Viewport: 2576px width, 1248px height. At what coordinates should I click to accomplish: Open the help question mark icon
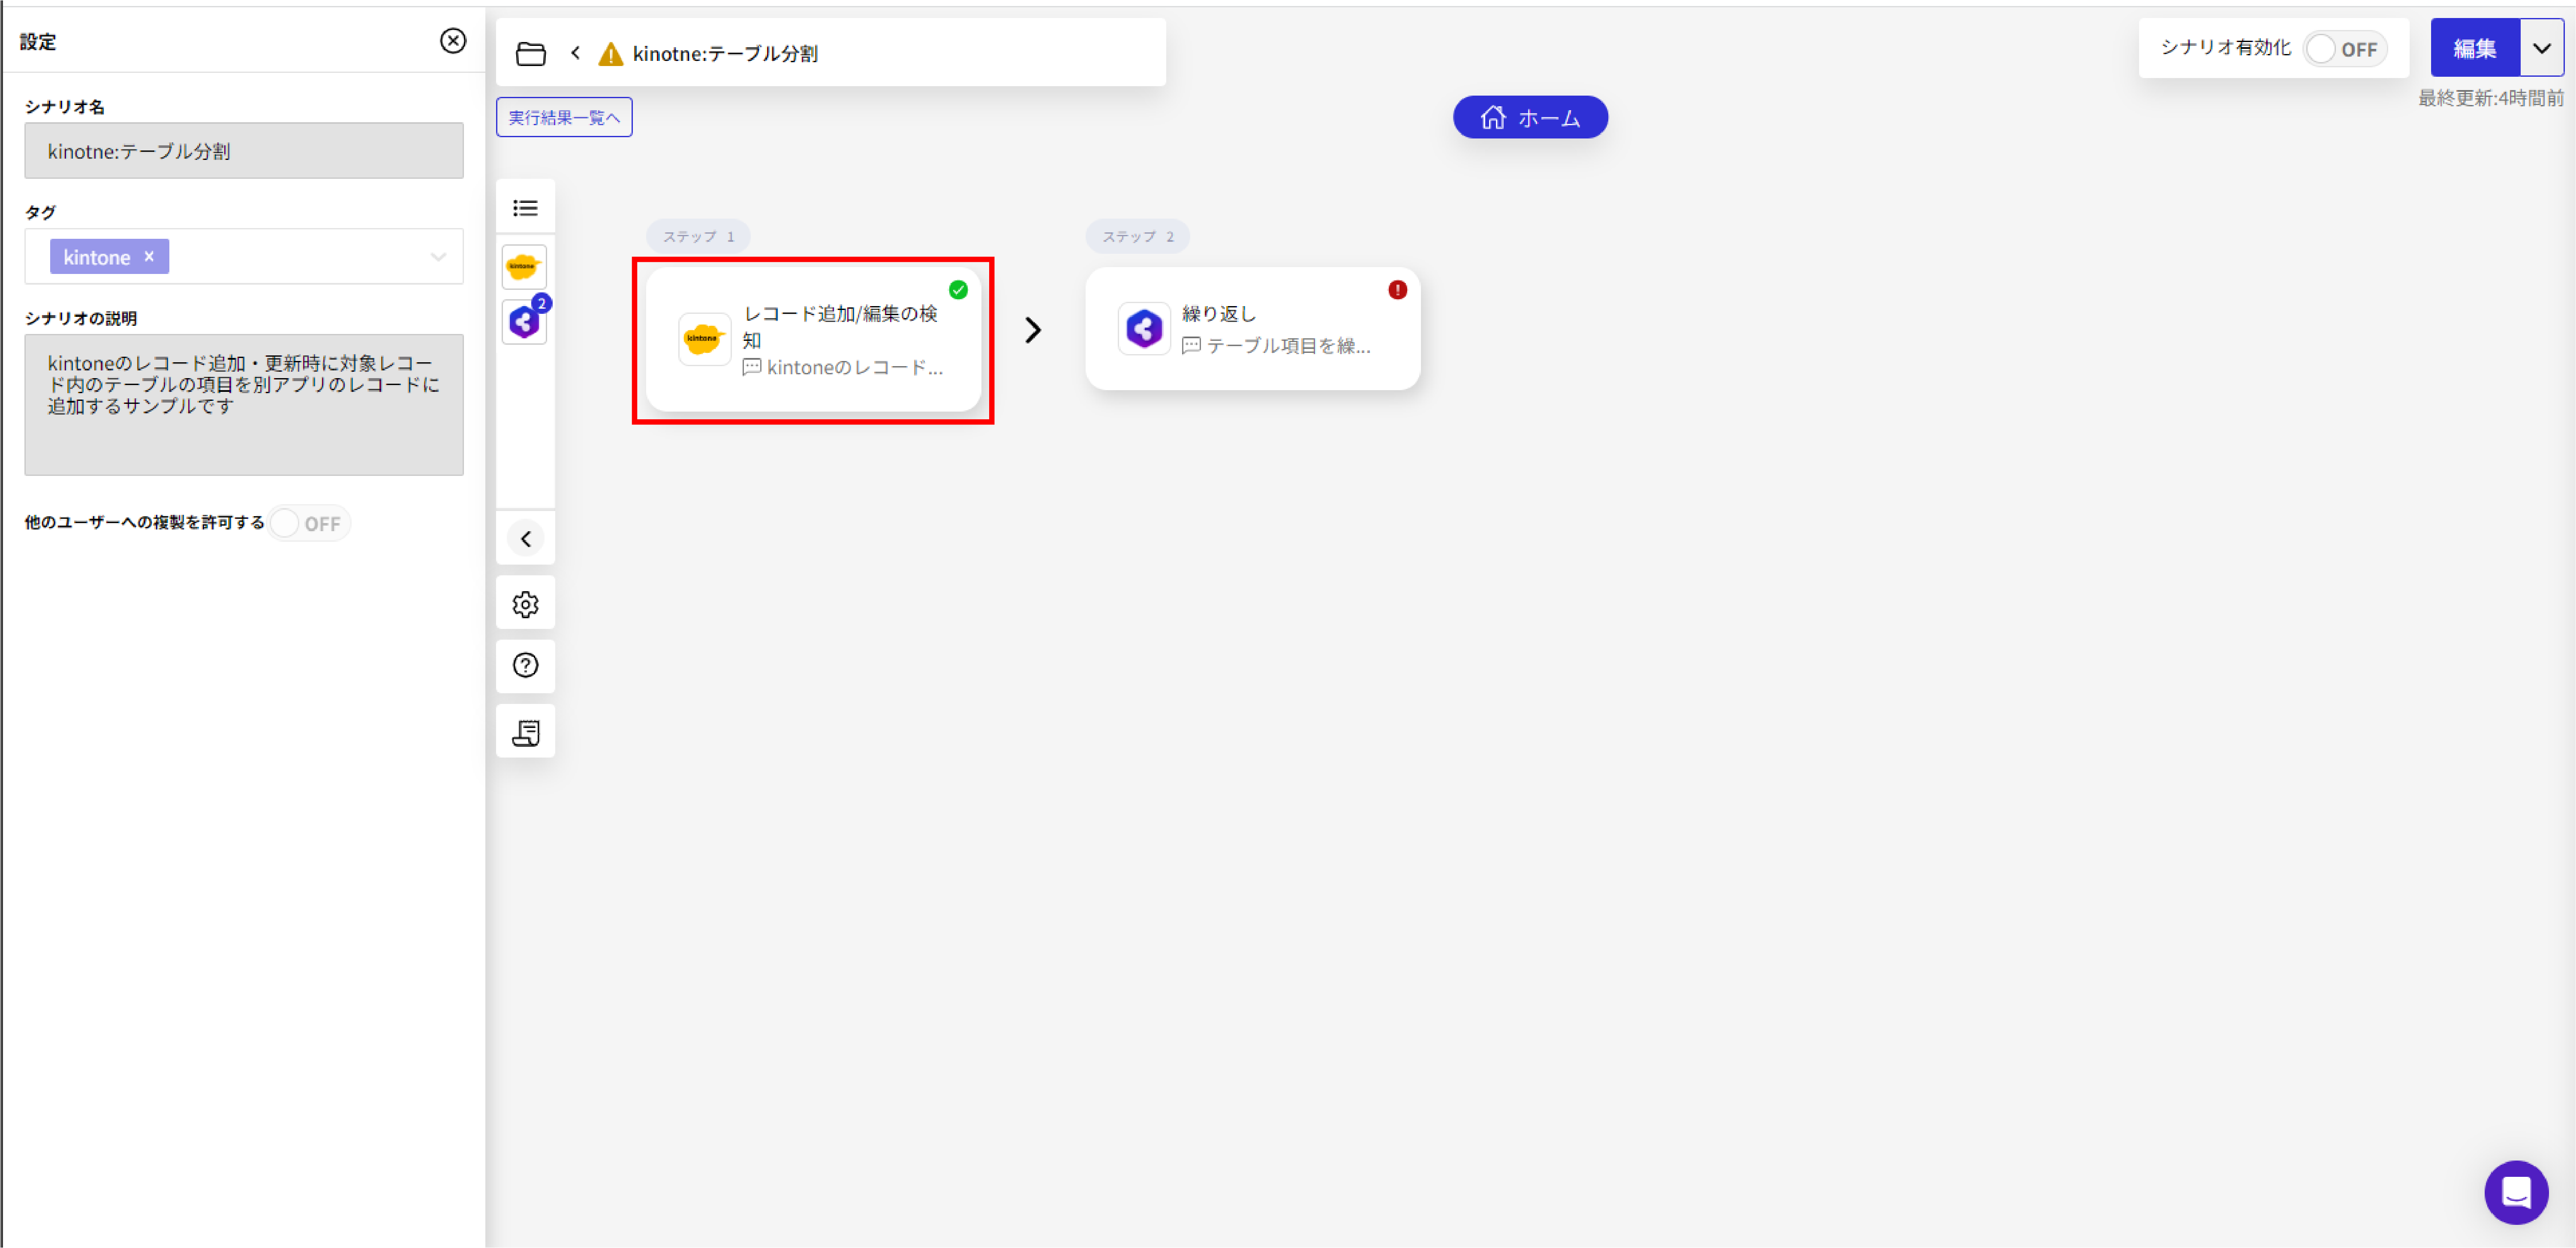(525, 665)
